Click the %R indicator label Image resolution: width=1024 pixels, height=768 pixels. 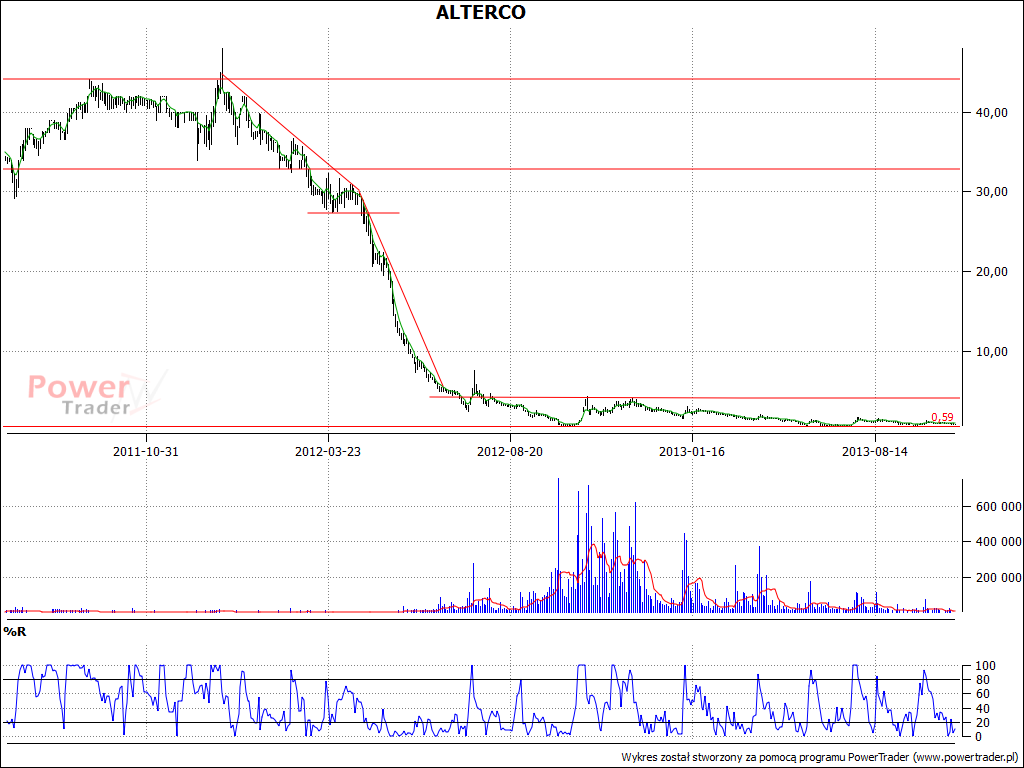coord(14,632)
